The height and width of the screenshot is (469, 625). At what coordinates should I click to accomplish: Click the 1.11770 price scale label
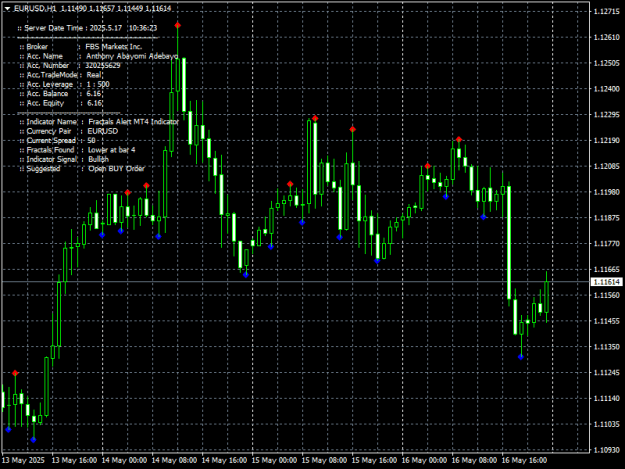(x=607, y=243)
